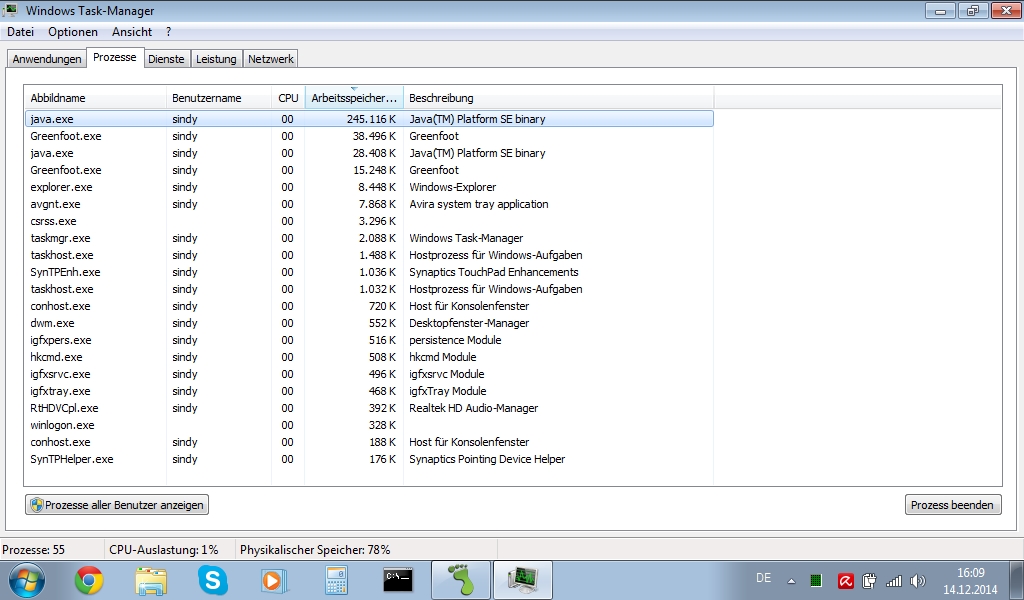The height and width of the screenshot is (600, 1024).
Task: Select the csrss.exe process
Action: (369, 221)
